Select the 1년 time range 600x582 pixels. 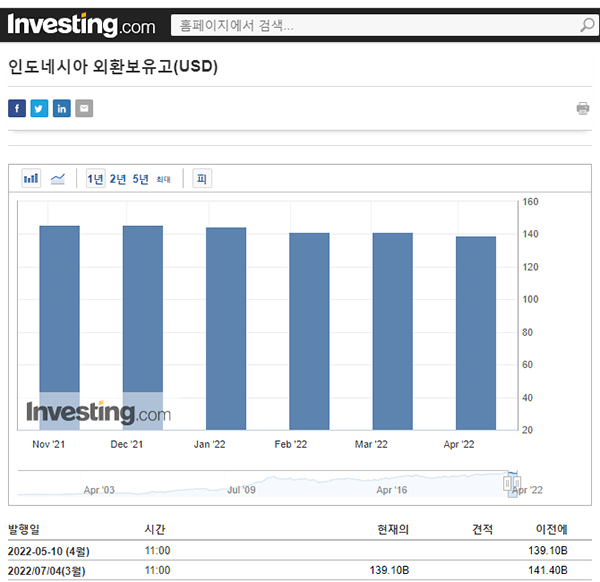(95, 179)
